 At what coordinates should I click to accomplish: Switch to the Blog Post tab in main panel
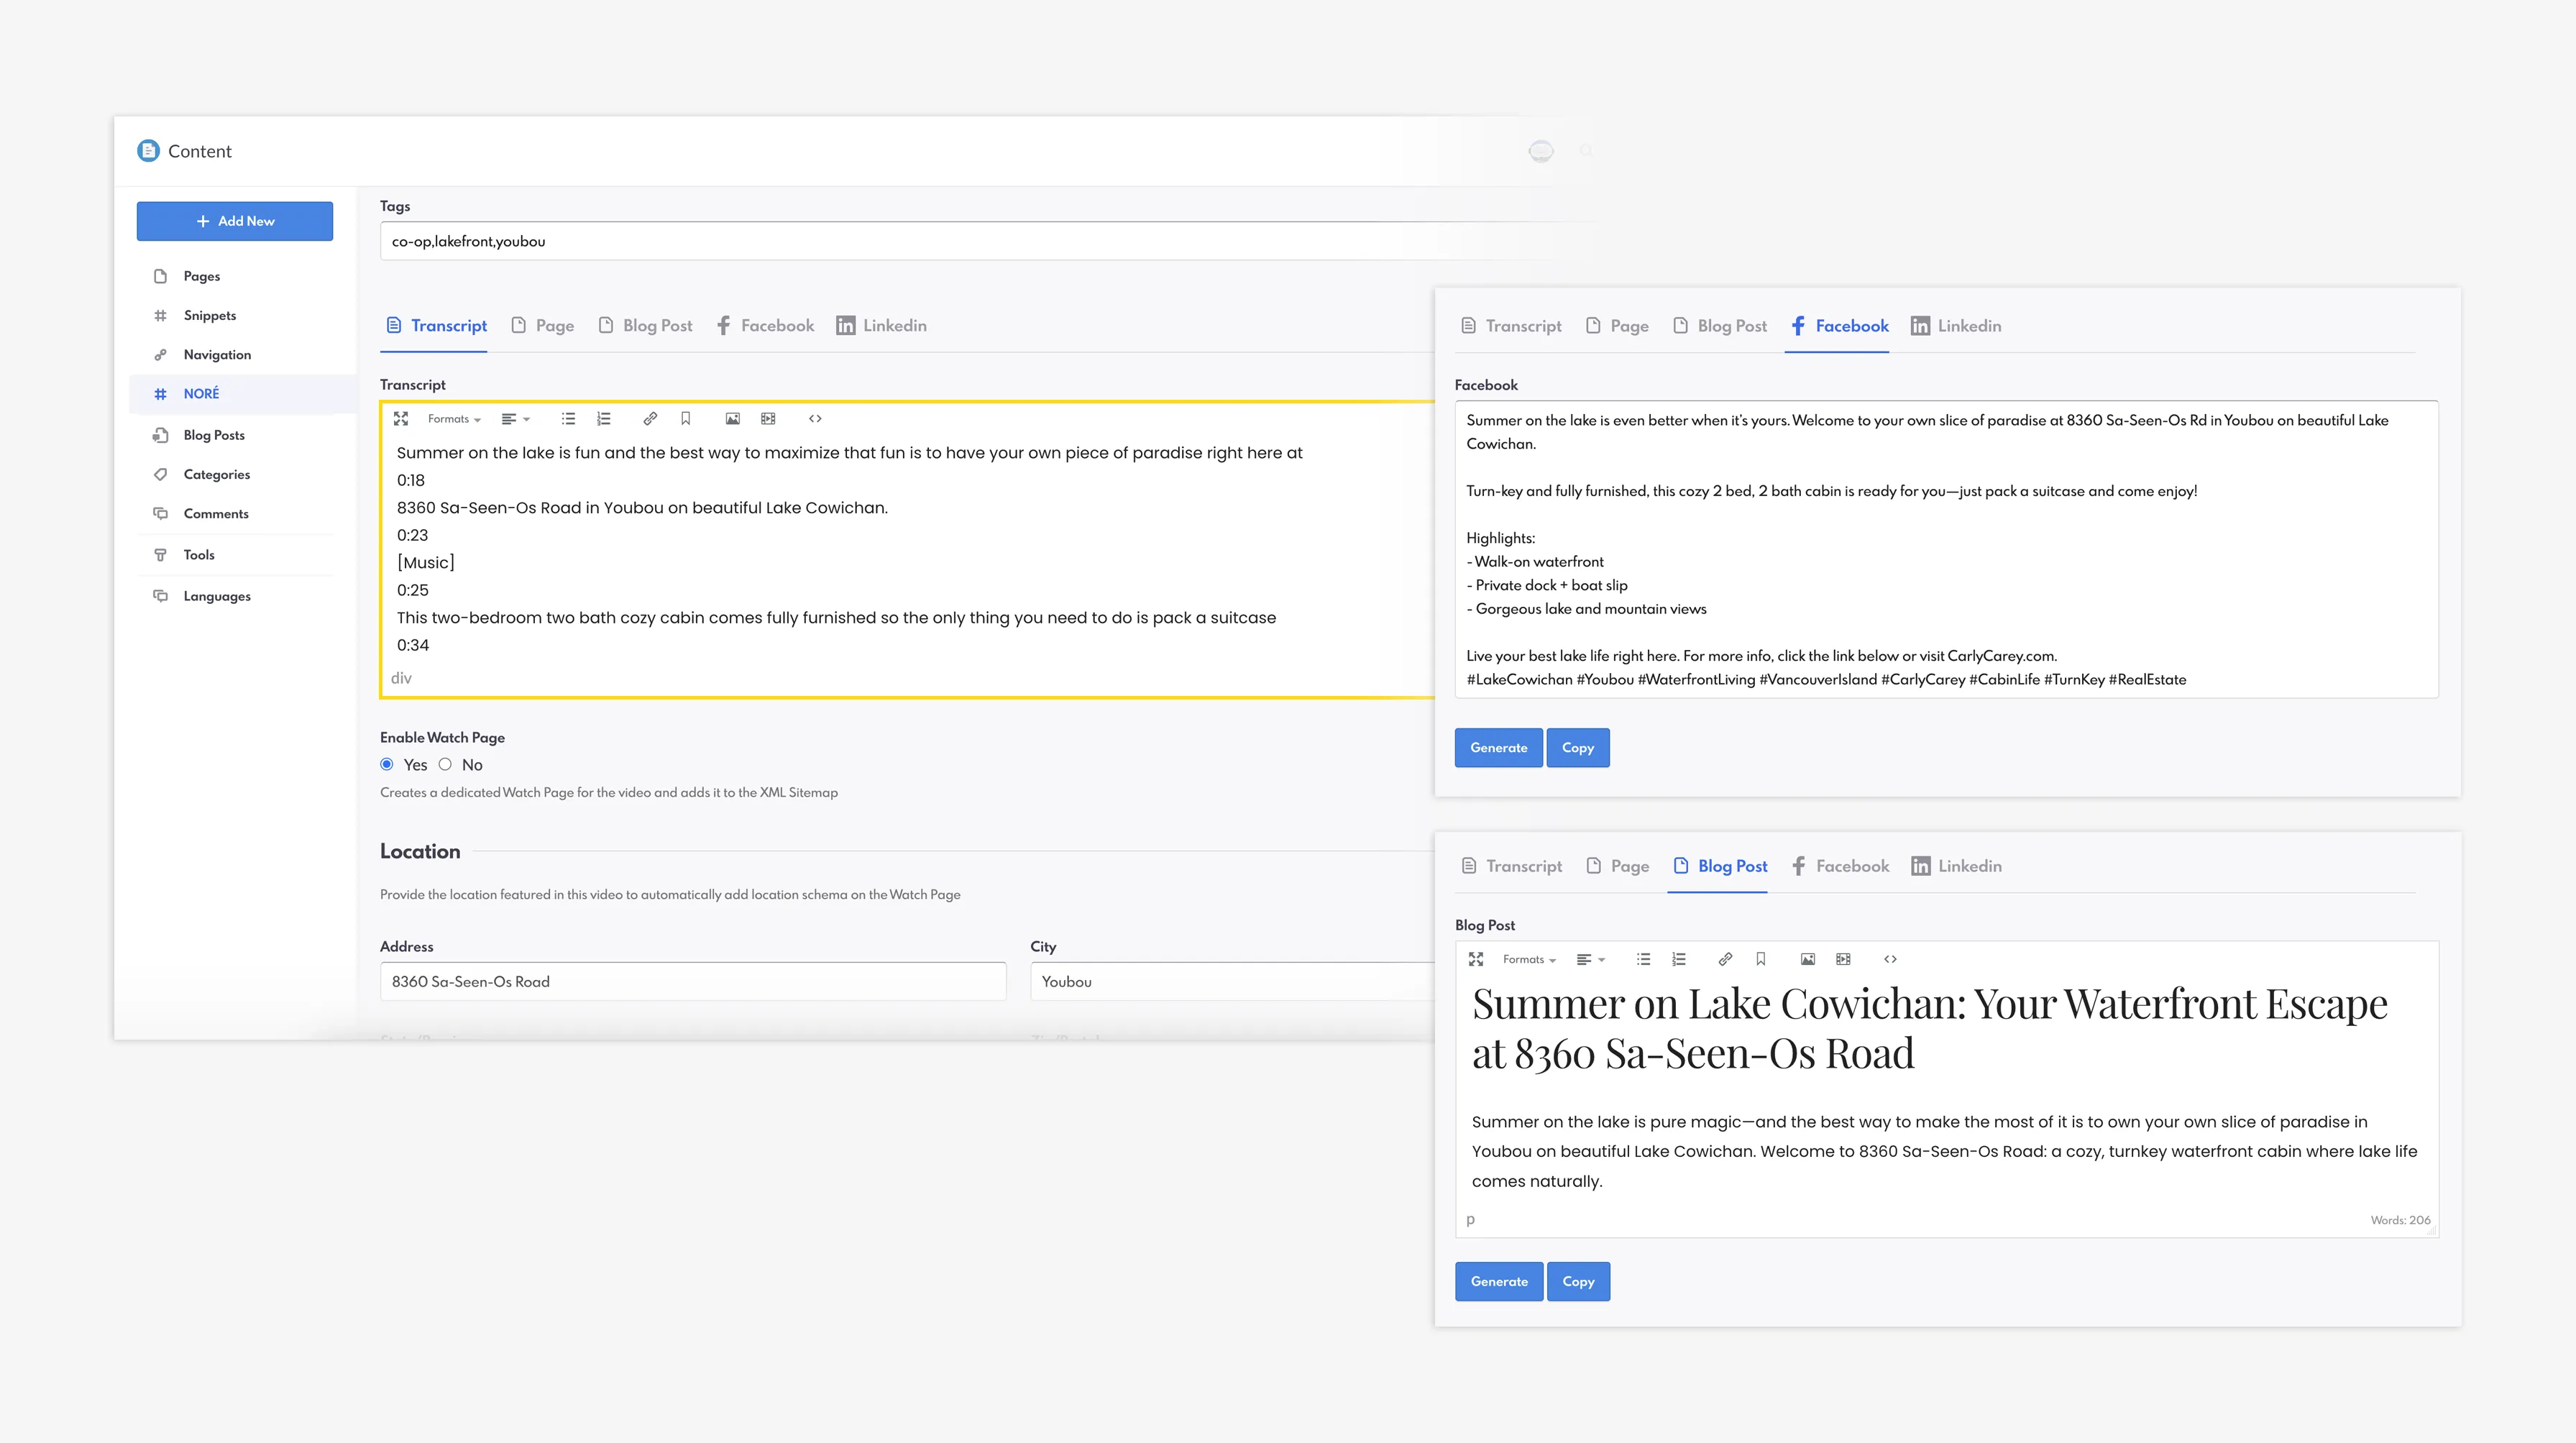point(645,326)
